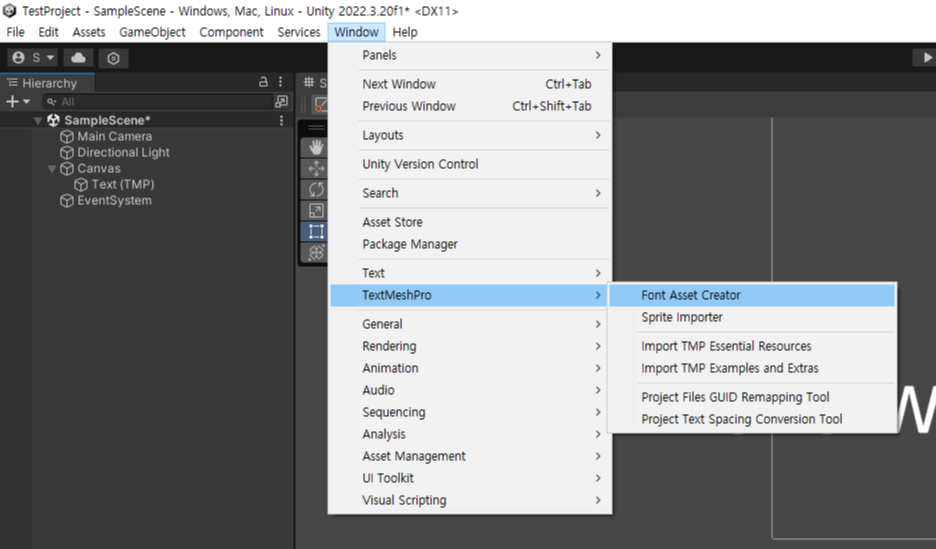Collapse the Canvas tree node
The height and width of the screenshot is (549, 936).
click(x=52, y=169)
